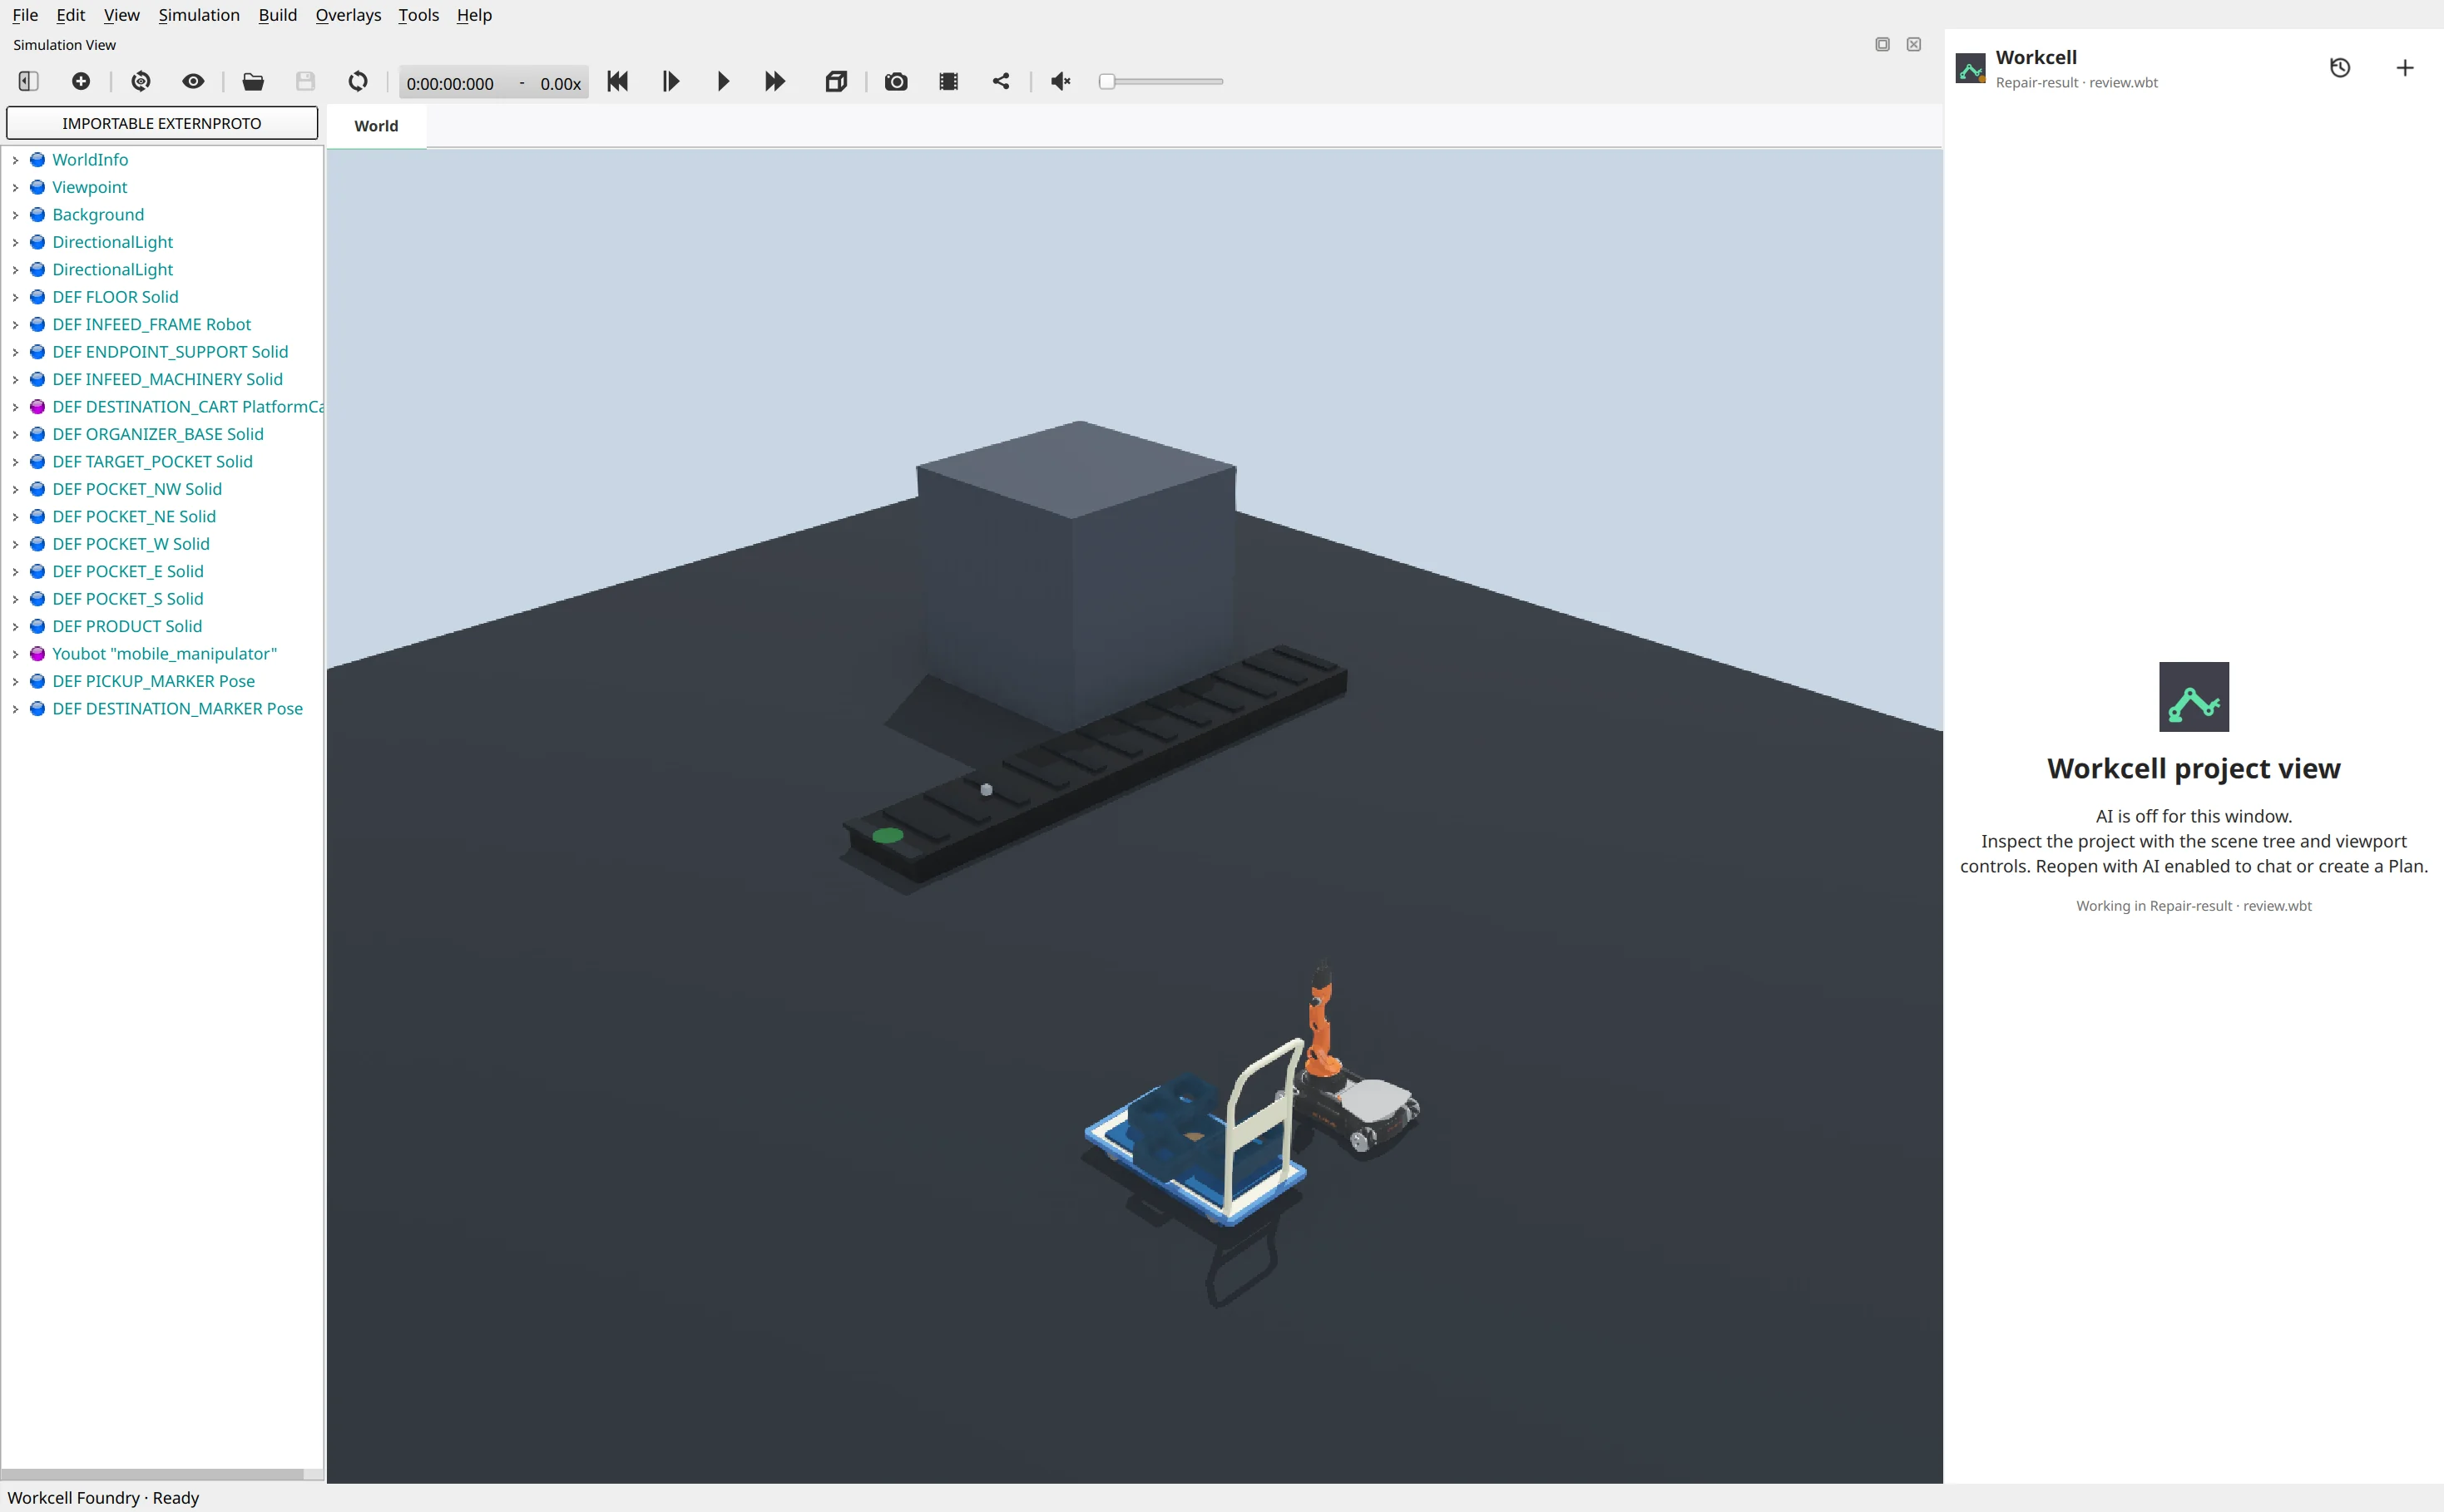Run the simulation in fast mode
The image size is (2444, 1512).
click(775, 82)
